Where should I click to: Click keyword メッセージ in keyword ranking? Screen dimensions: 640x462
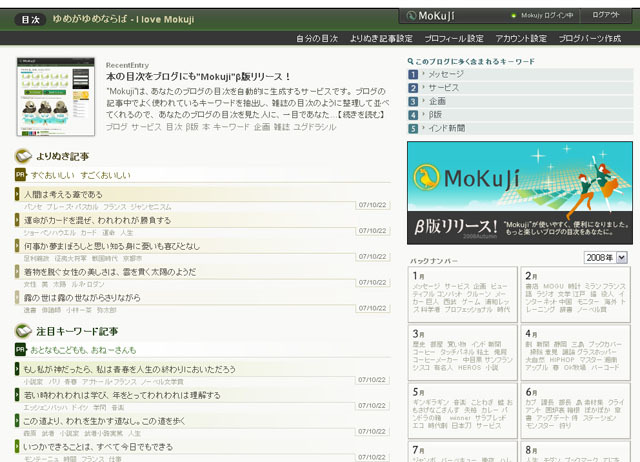click(x=446, y=74)
